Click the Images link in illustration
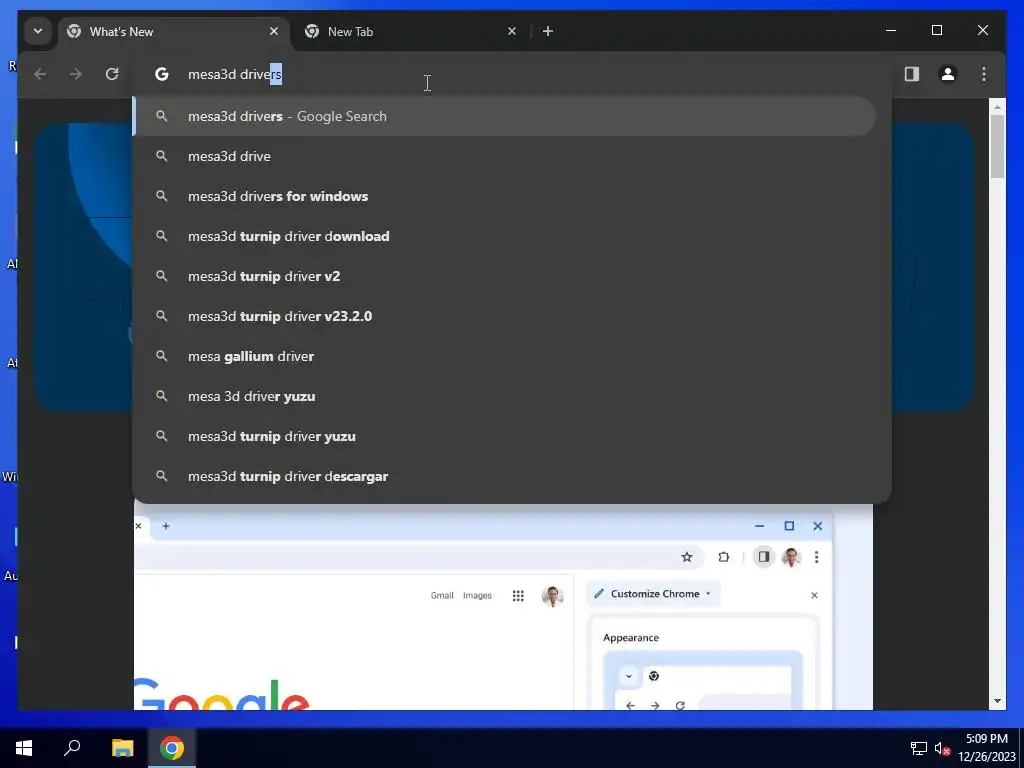The height and width of the screenshot is (768, 1024). pos(477,596)
